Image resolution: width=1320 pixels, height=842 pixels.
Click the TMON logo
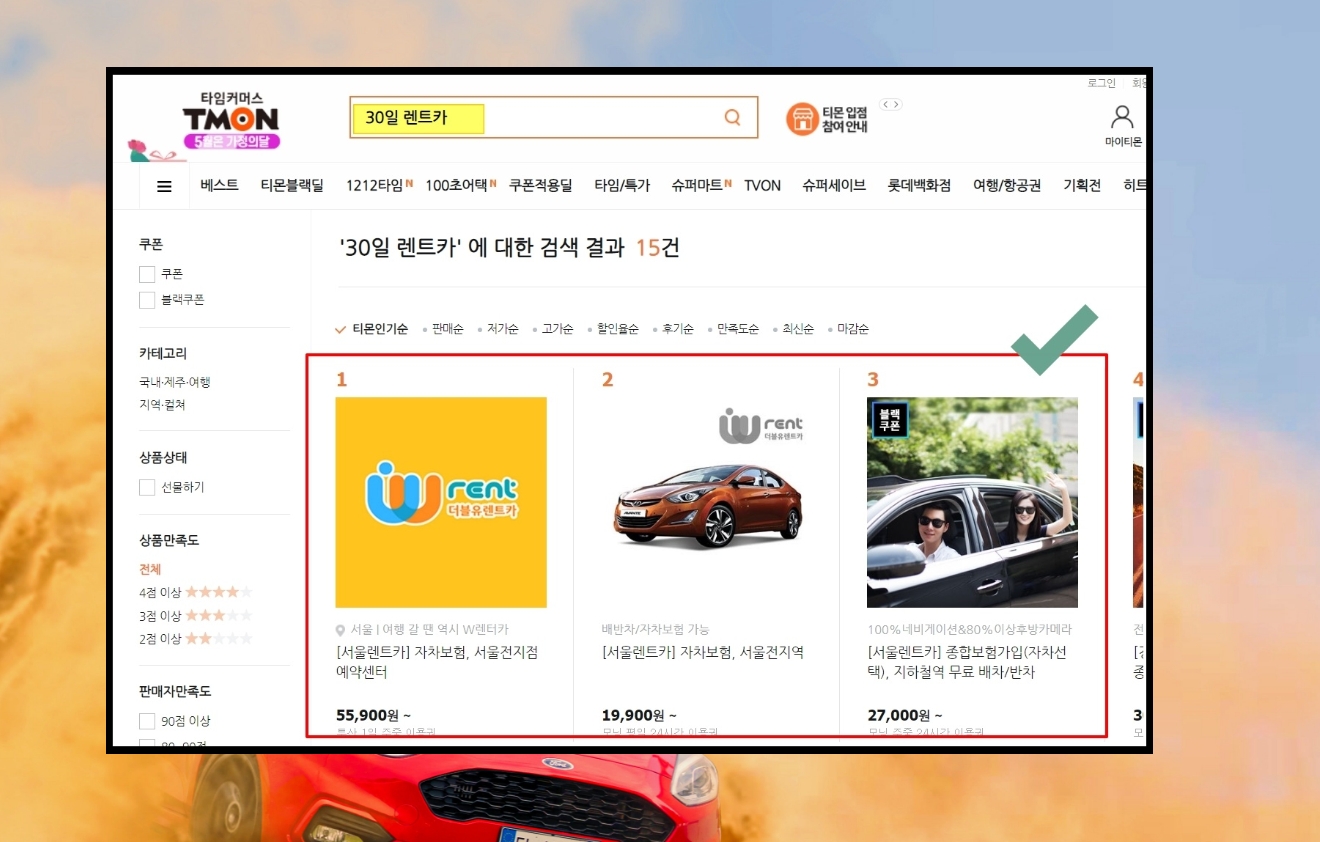pyautogui.click(x=230, y=119)
